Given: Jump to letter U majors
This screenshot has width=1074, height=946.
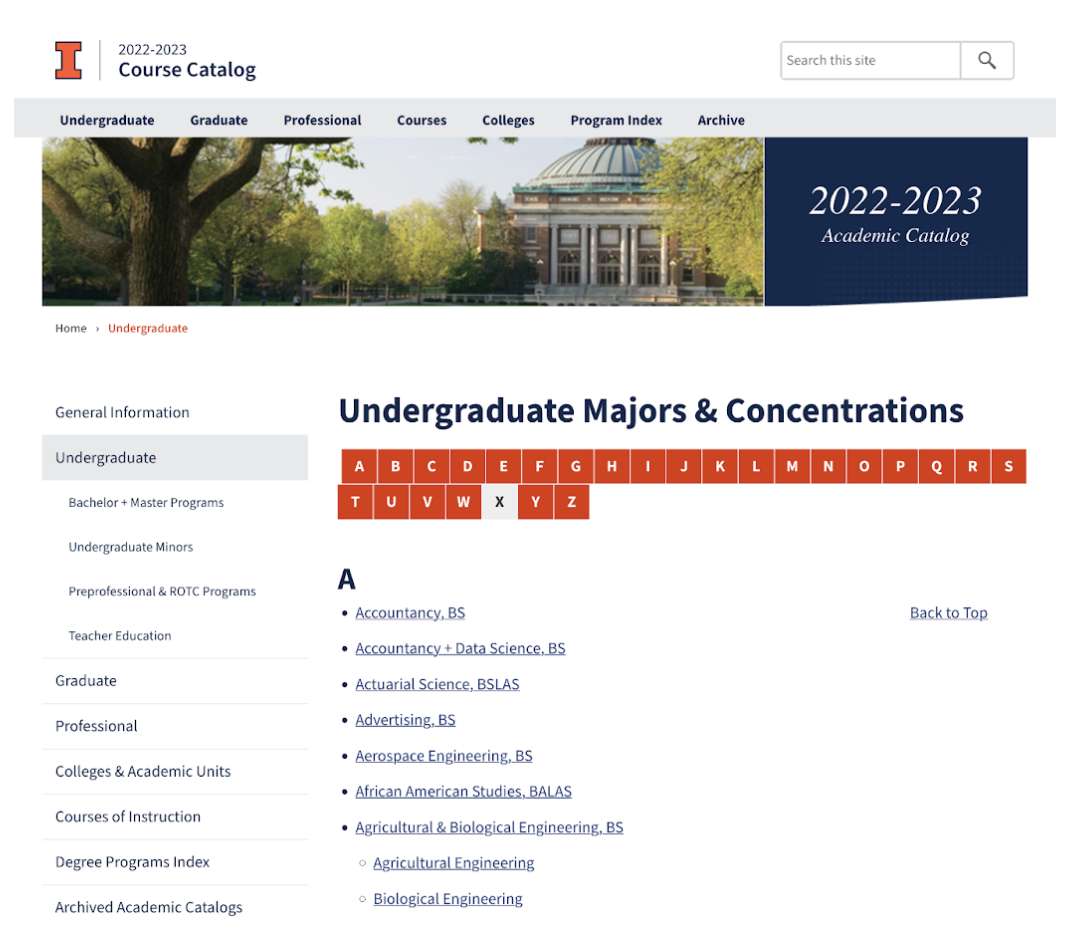Looking at the screenshot, I should point(391,502).
